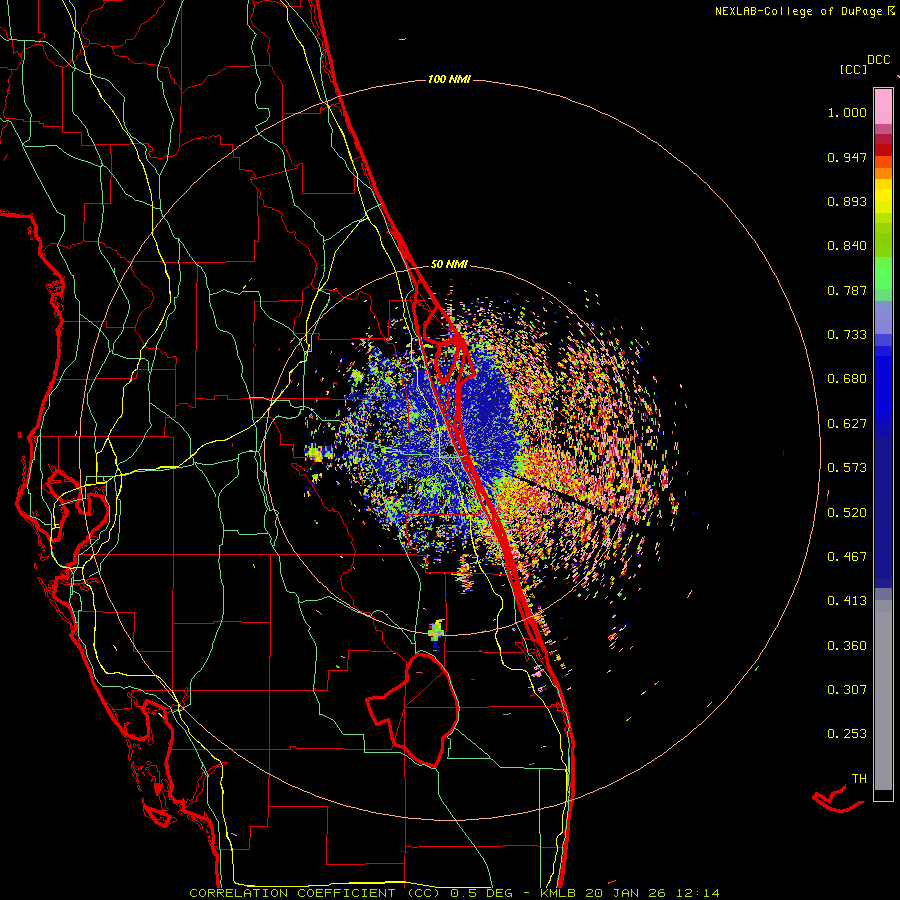This screenshot has height=900, width=900.
Task: Select the 0.520 legend value
Action: point(847,513)
